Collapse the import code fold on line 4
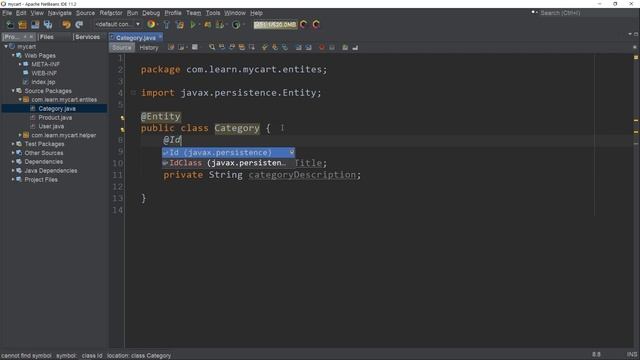The width and height of the screenshot is (640, 360). 133,93
